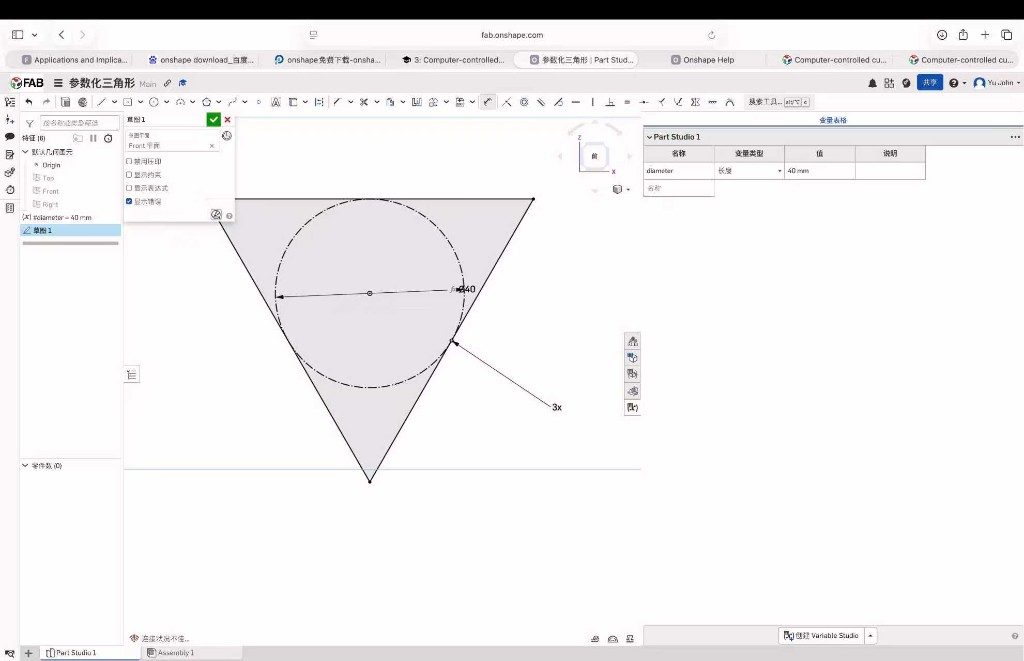Click the new variable 名称 input field
This screenshot has width=1024, height=661.
(x=679, y=188)
